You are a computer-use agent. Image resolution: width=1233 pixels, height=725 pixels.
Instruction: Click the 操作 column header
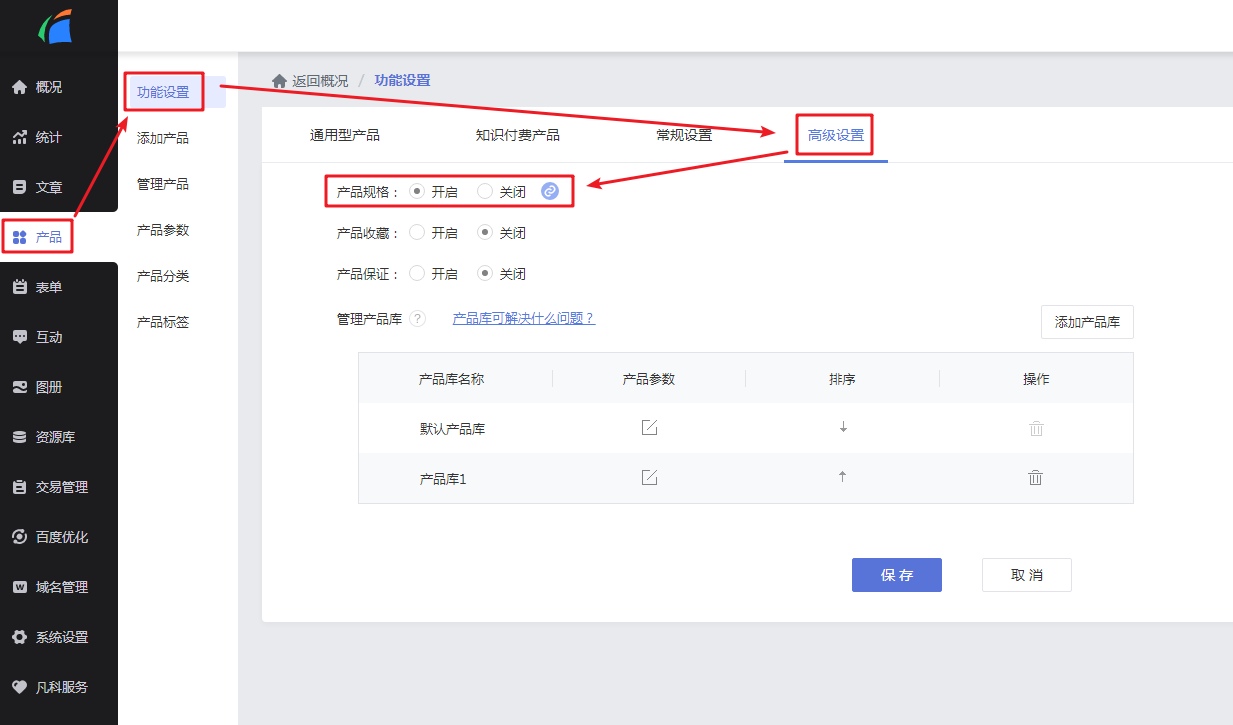(1036, 379)
